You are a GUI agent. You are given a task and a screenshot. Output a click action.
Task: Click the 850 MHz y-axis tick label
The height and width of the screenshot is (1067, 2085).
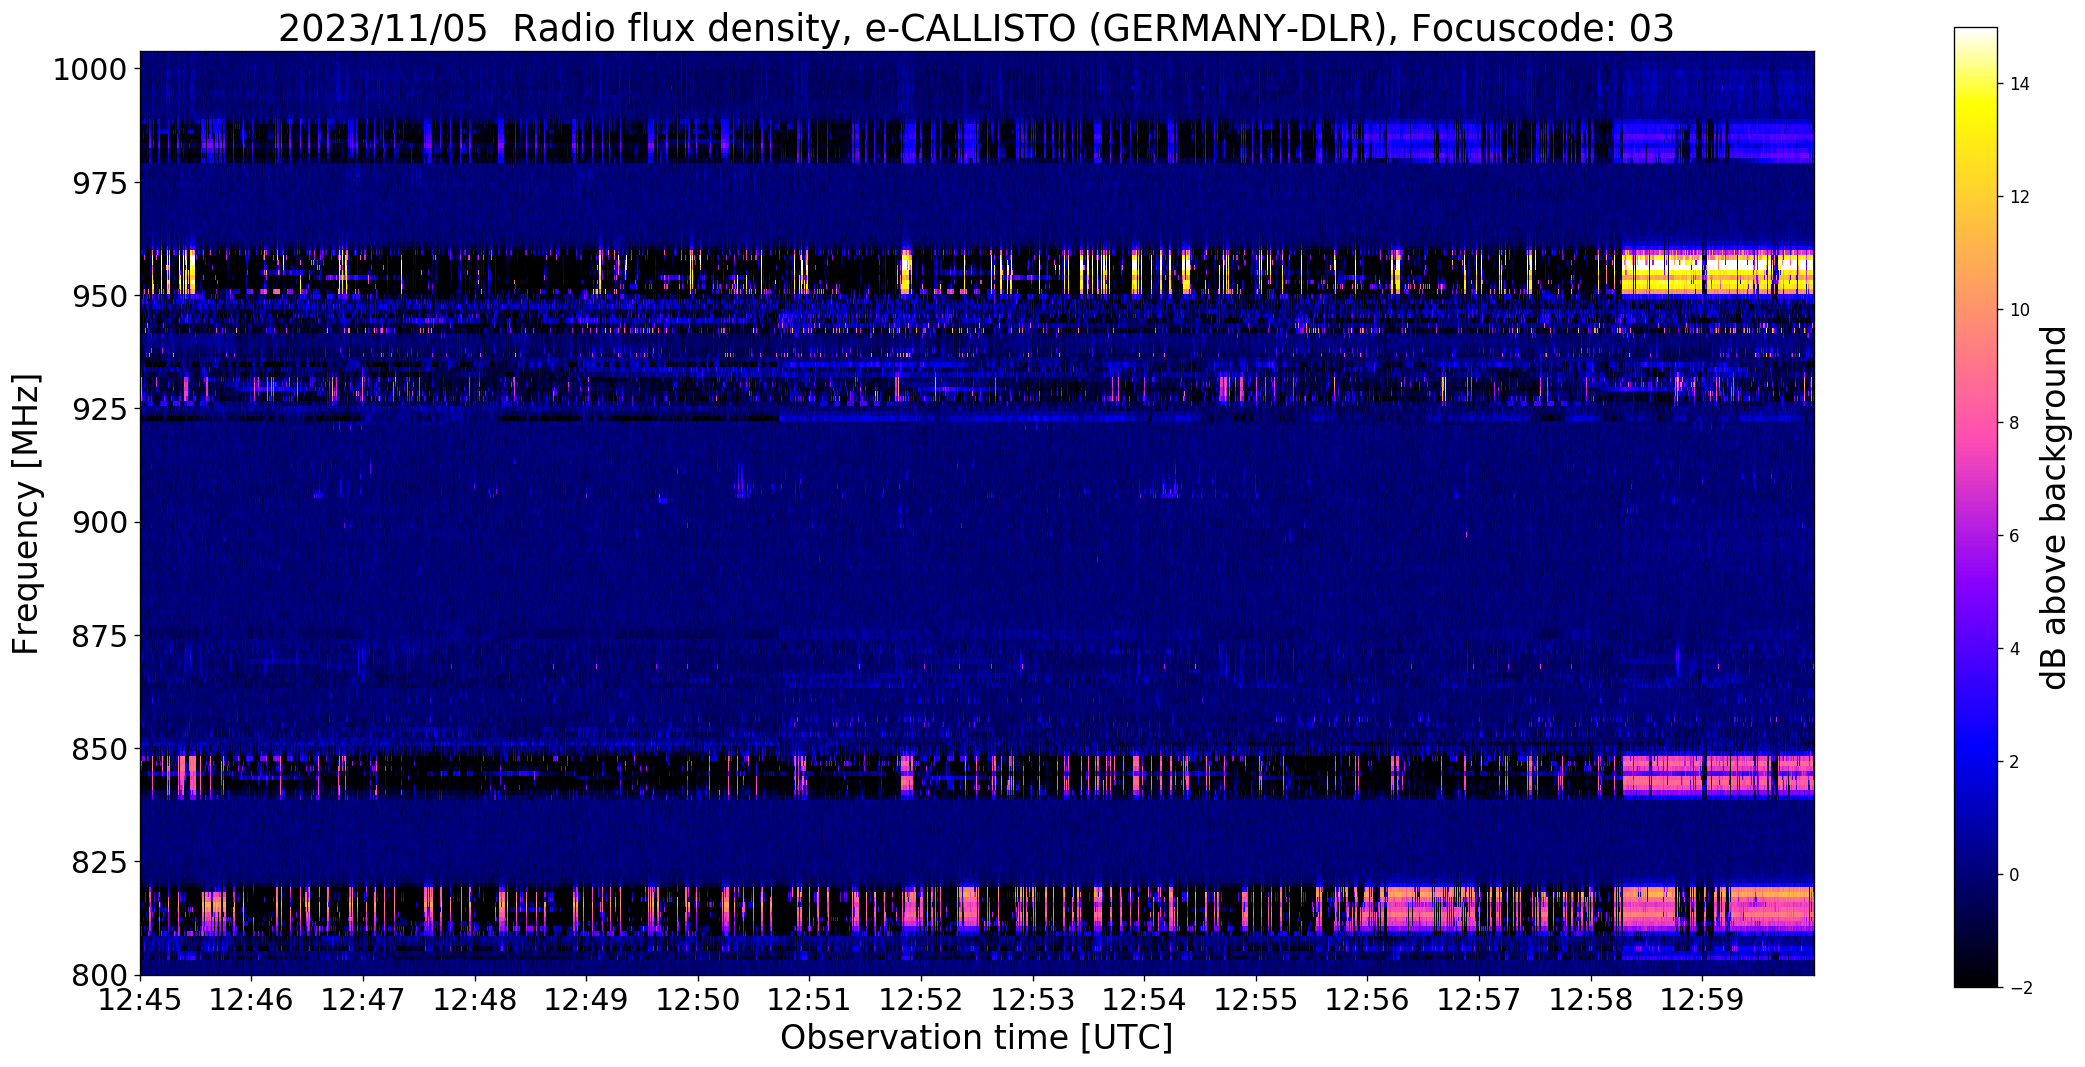[x=100, y=748]
